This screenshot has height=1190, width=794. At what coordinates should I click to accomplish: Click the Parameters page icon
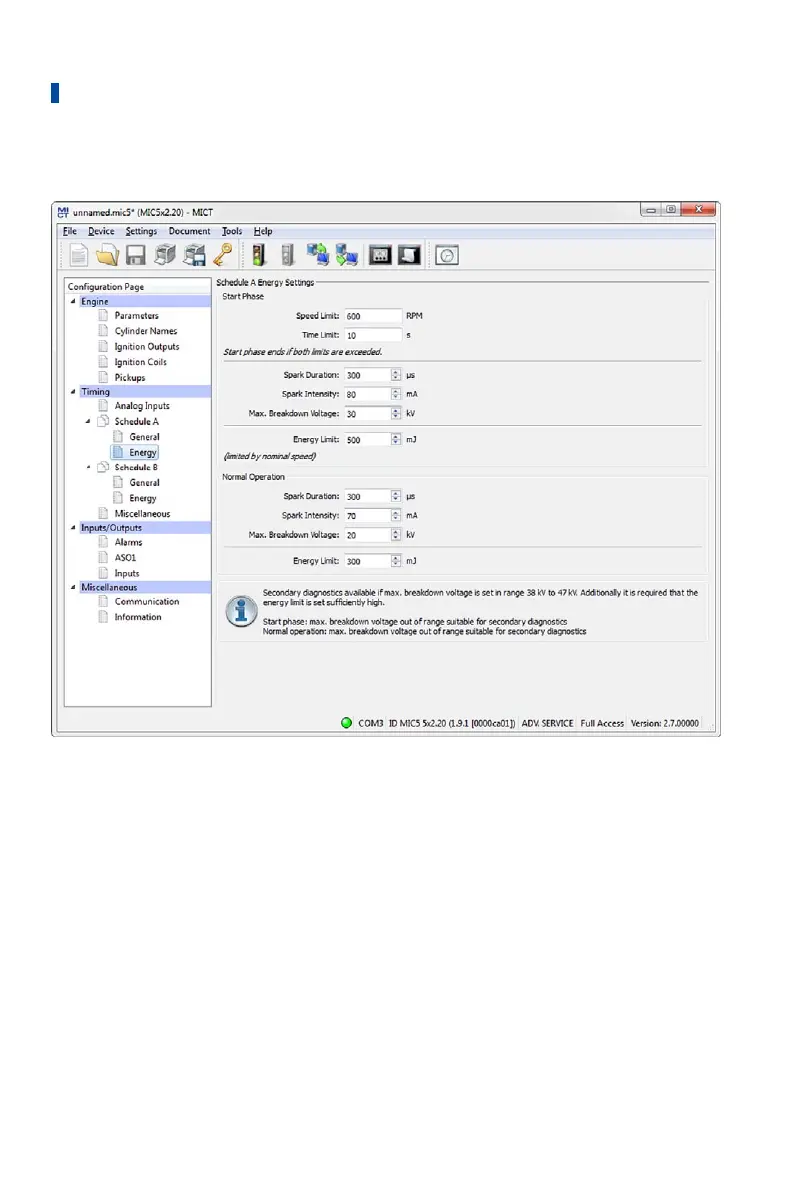pyautogui.click(x=103, y=315)
